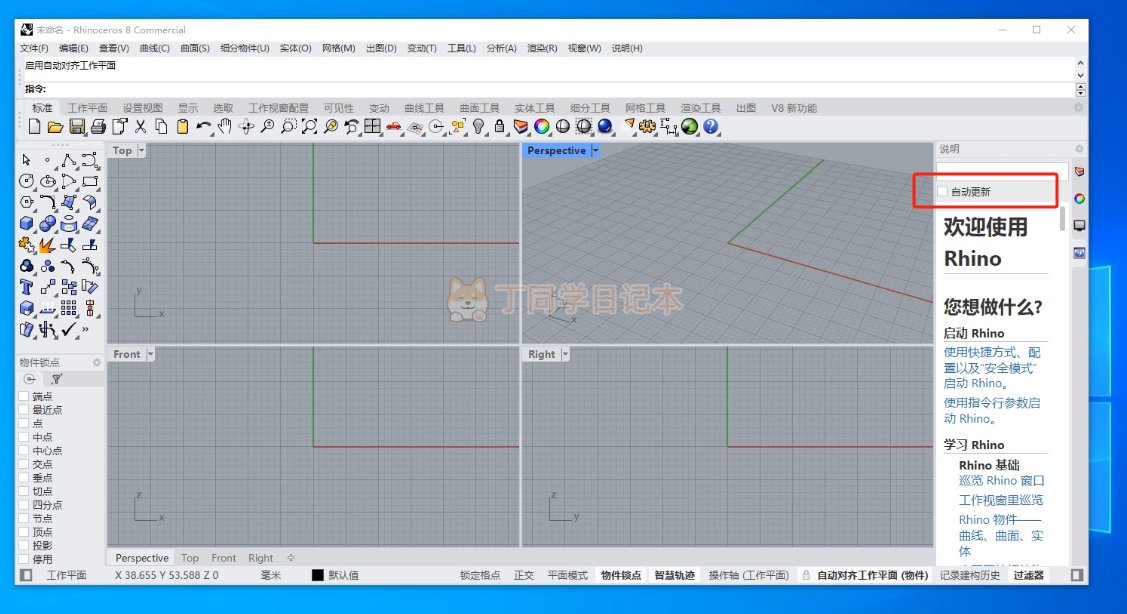Open the Front viewport dropdown arrow
Image resolution: width=1127 pixels, height=614 pixels.
tap(150, 354)
